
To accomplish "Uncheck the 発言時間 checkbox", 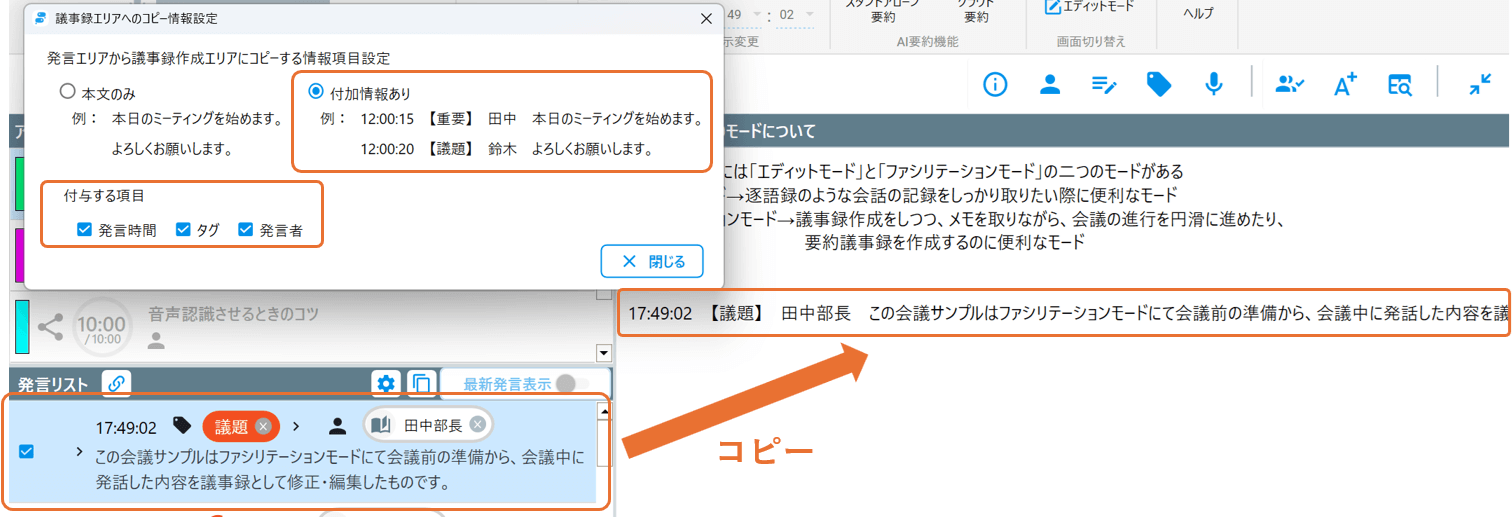I will click(x=85, y=230).
